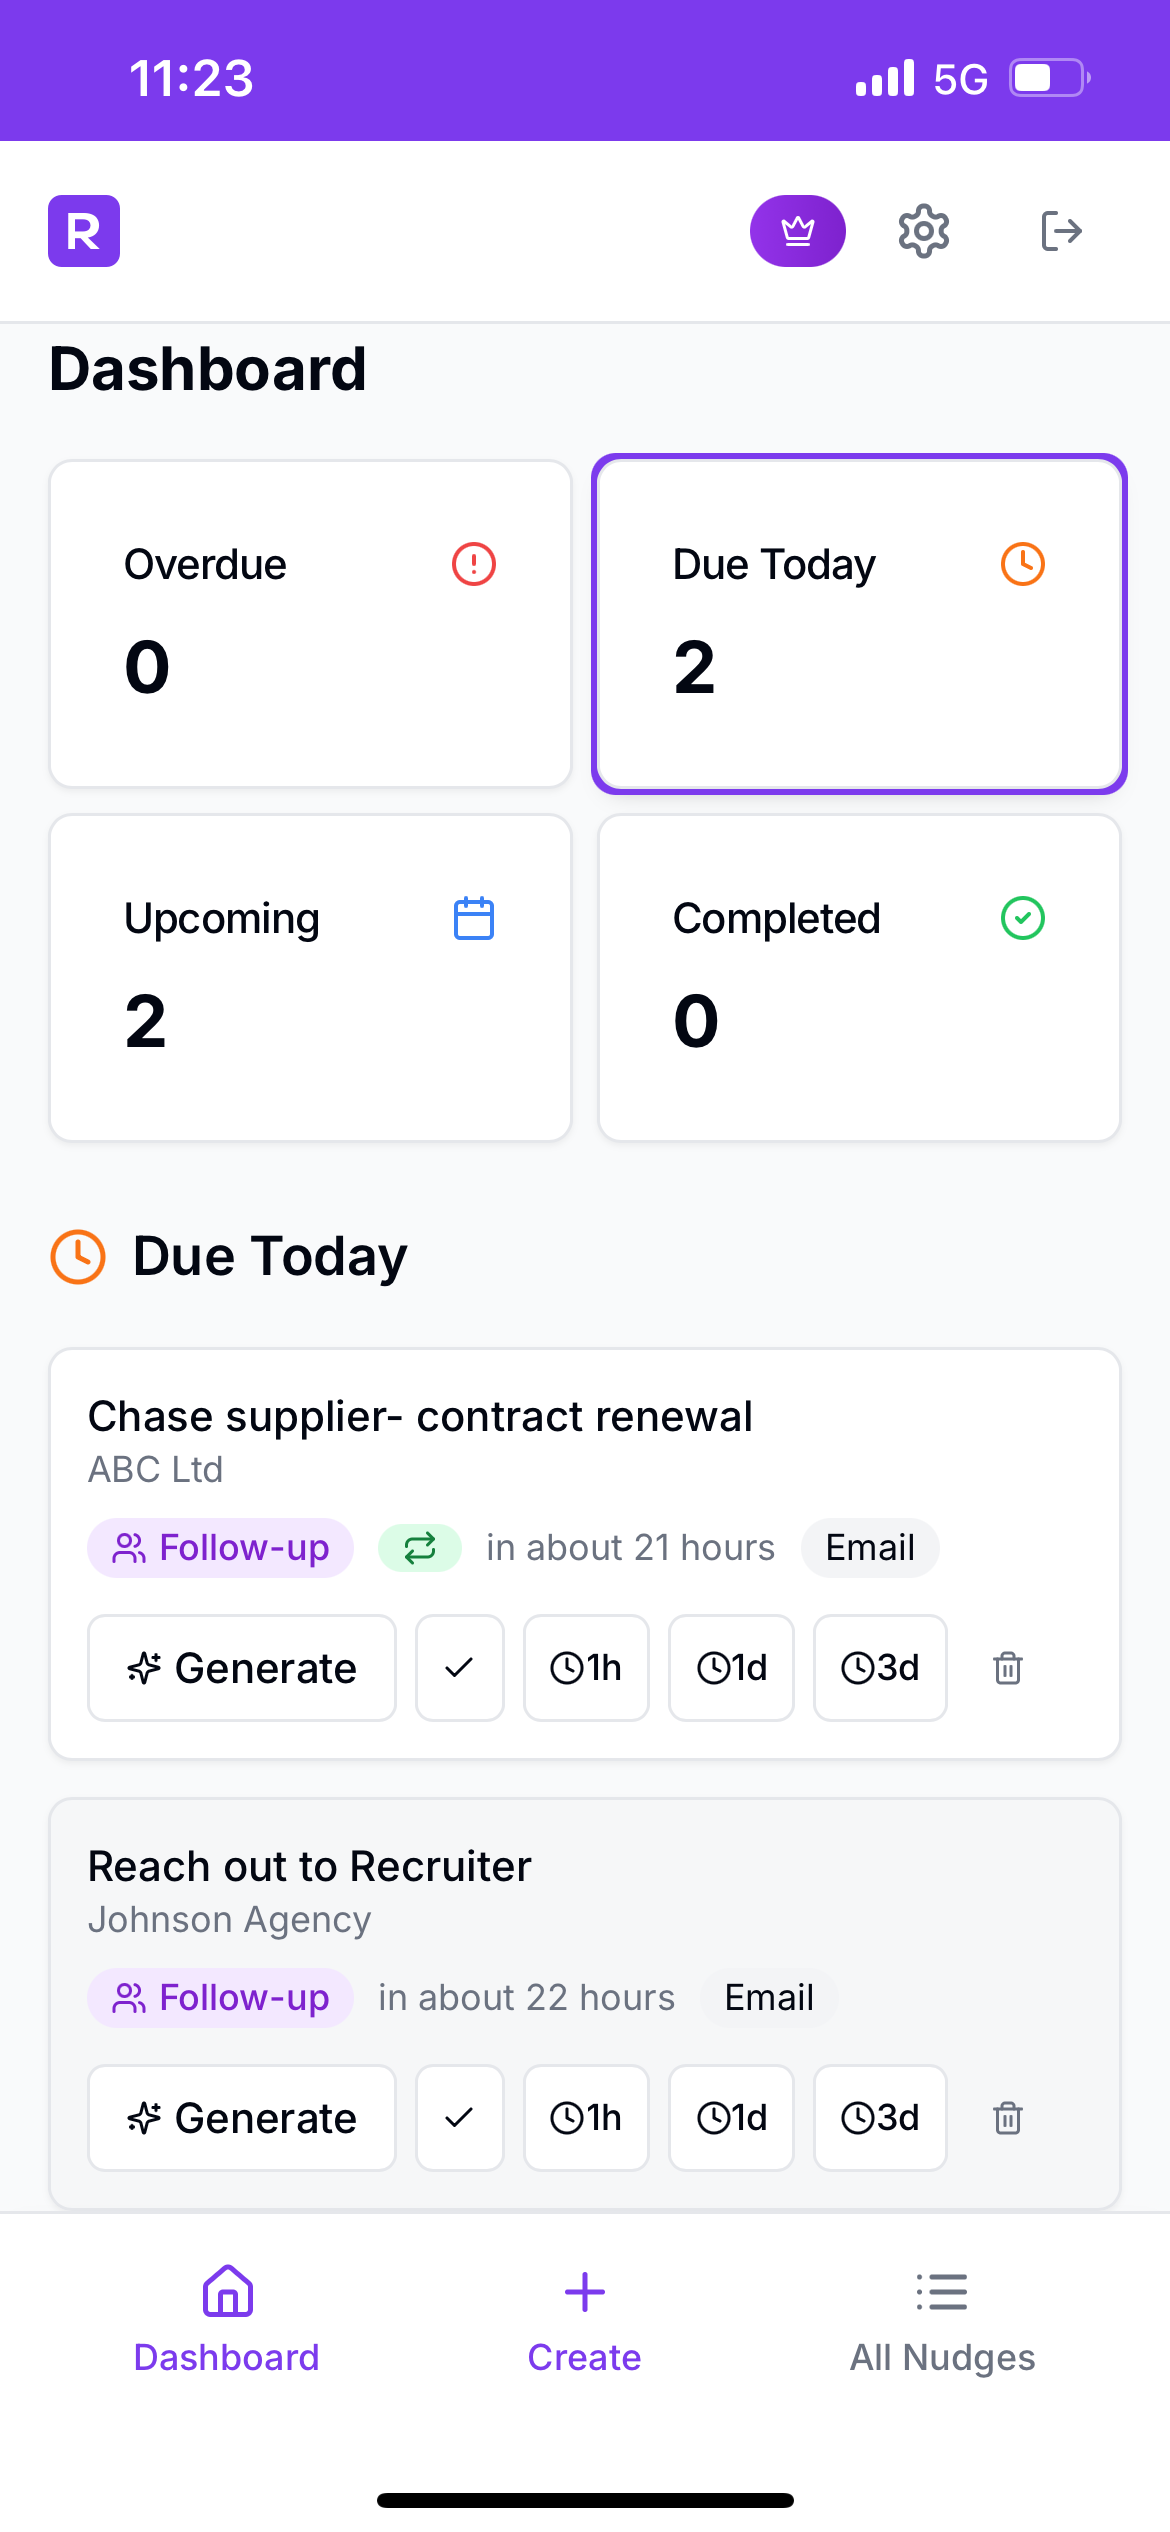Open the Create tab
This screenshot has width=1170, height=2532.
click(x=584, y=2330)
